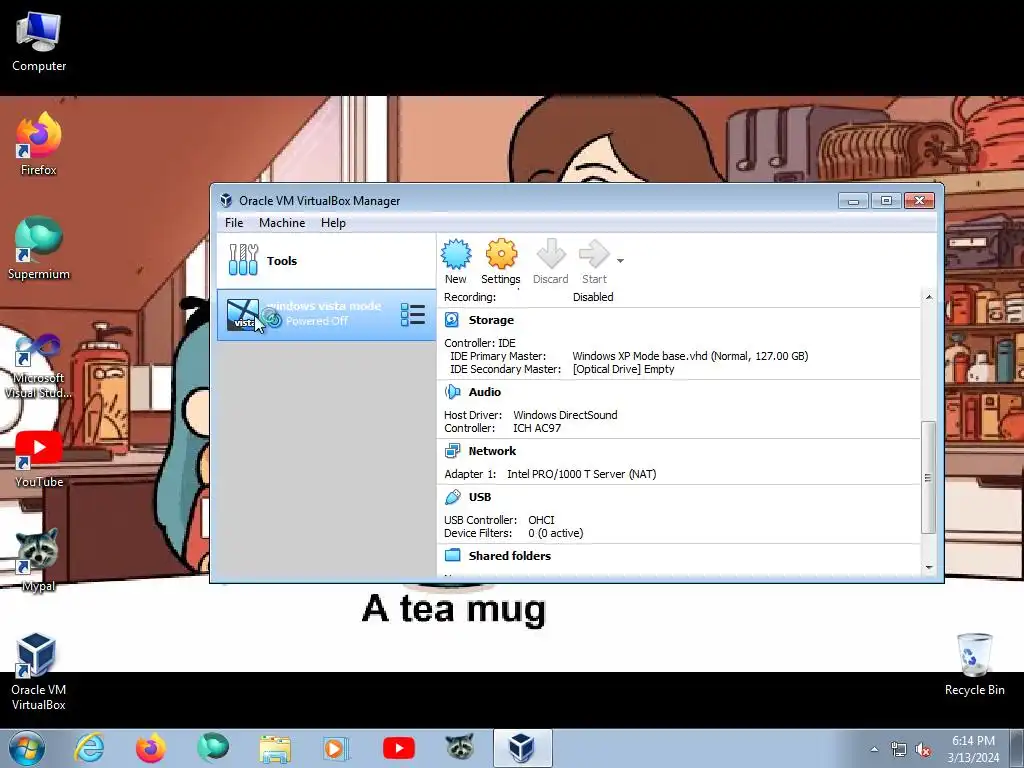Viewport: 1024px width, 768px height.
Task: Click the Intel PRO/1000 T Server adapter text
Action: coord(582,474)
